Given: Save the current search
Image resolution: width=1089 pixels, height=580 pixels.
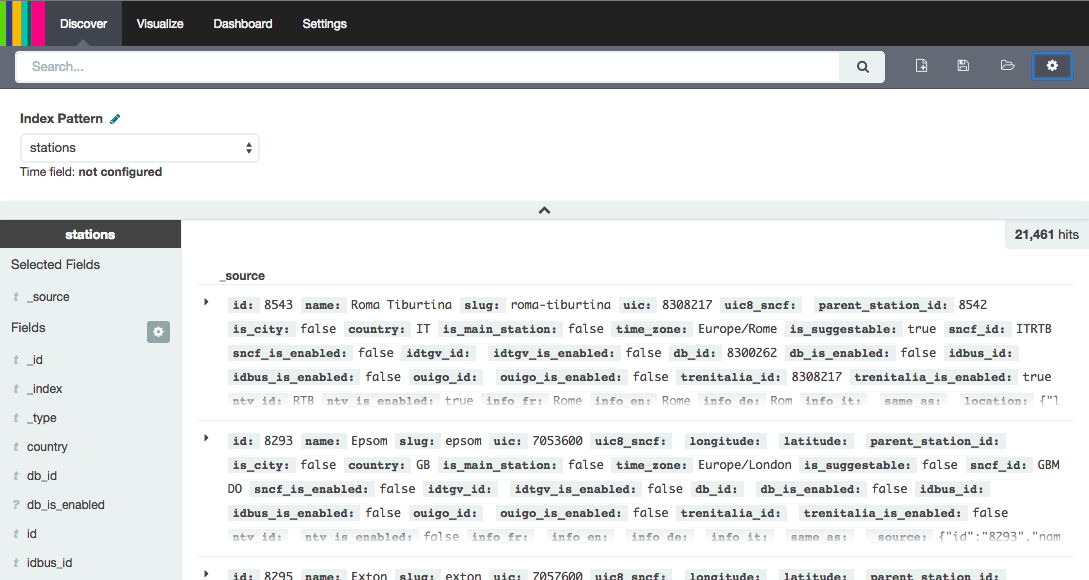Looking at the screenshot, I should pyautogui.click(x=963, y=66).
